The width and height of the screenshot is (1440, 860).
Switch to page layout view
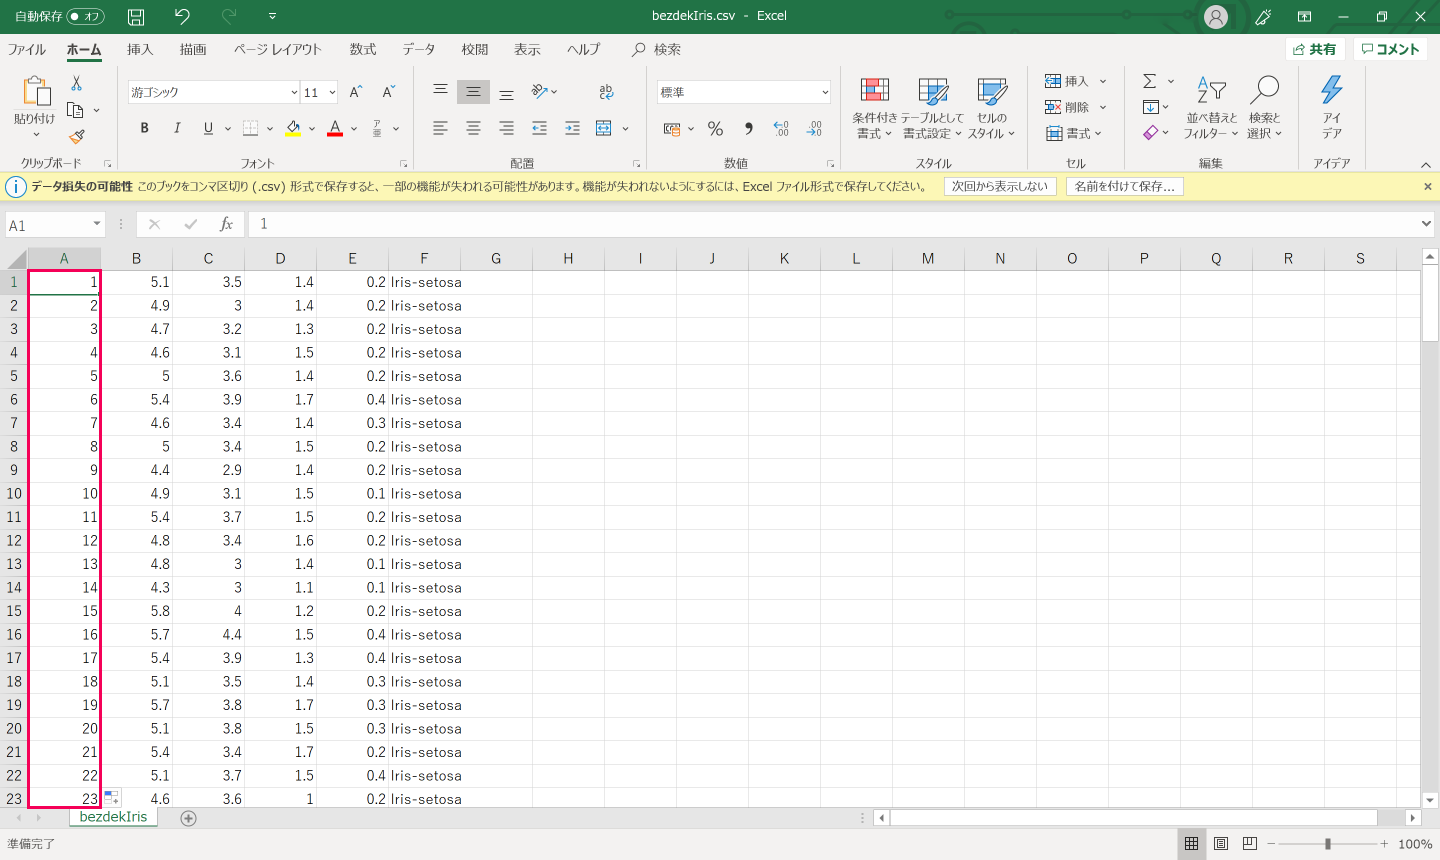1221,844
